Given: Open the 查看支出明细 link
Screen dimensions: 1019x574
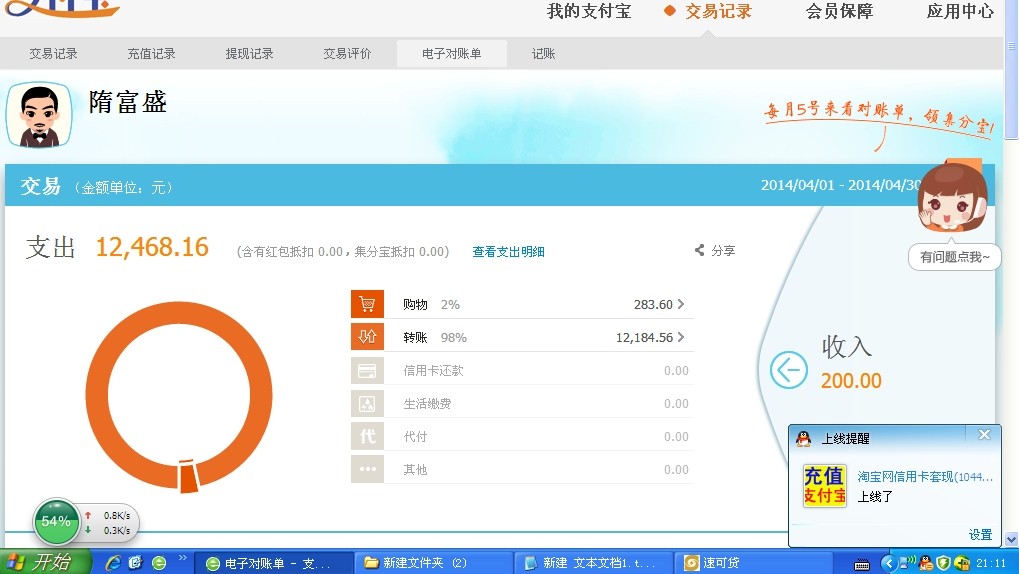Looking at the screenshot, I should pyautogui.click(x=508, y=252).
